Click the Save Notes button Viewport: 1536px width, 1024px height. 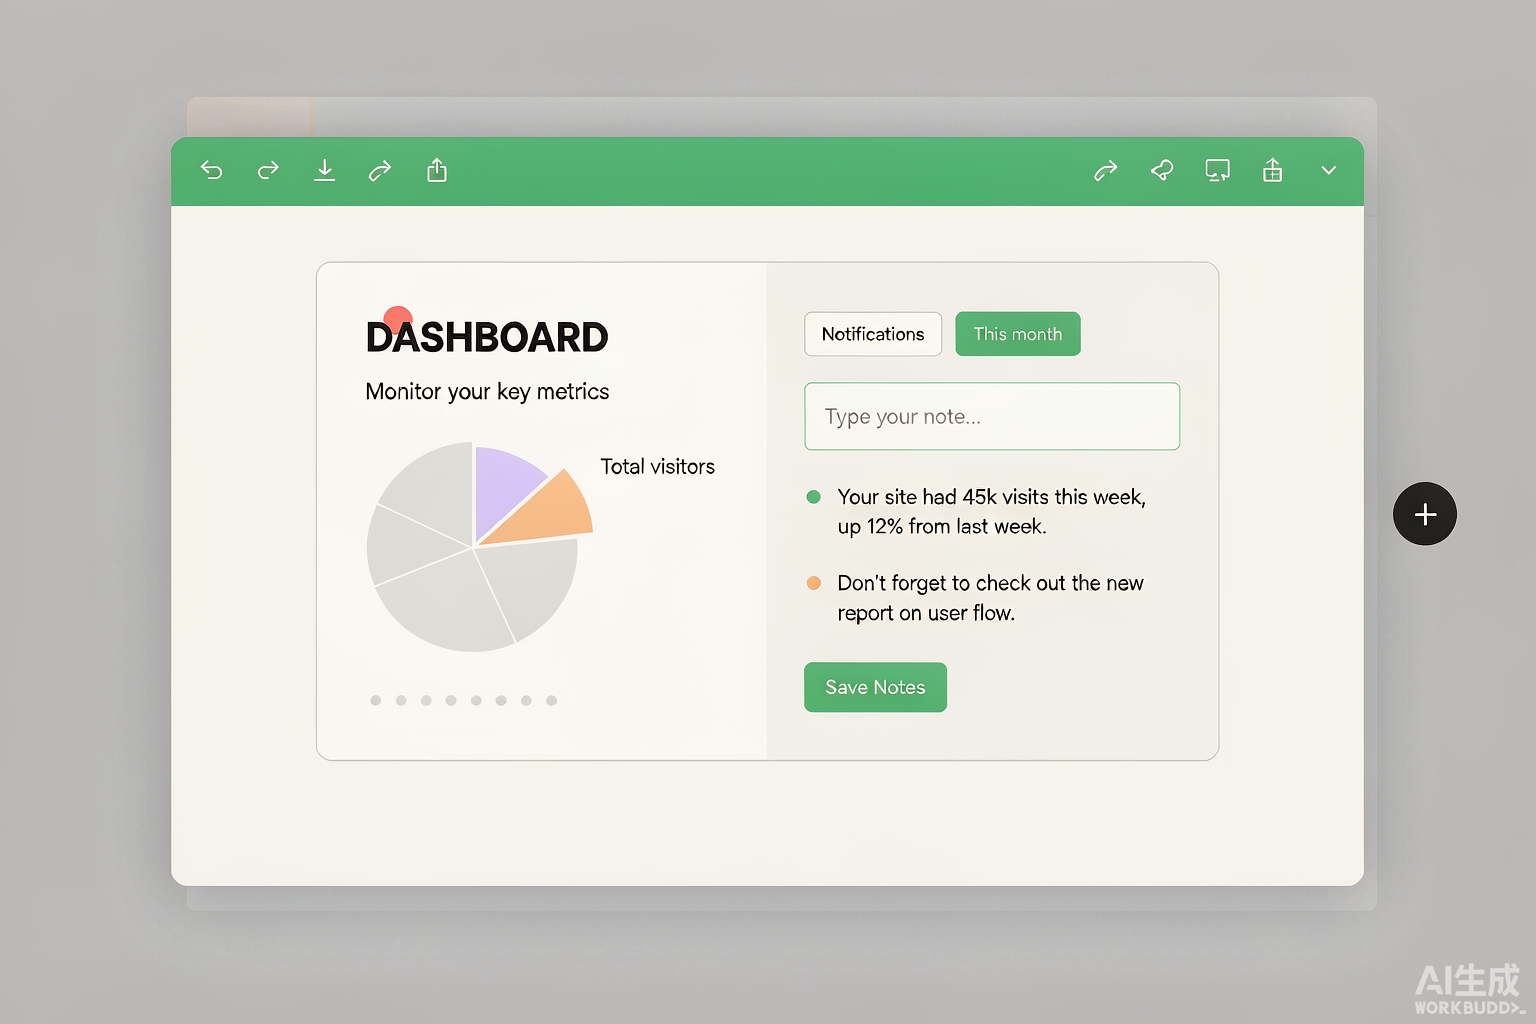pyautogui.click(x=875, y=687)
